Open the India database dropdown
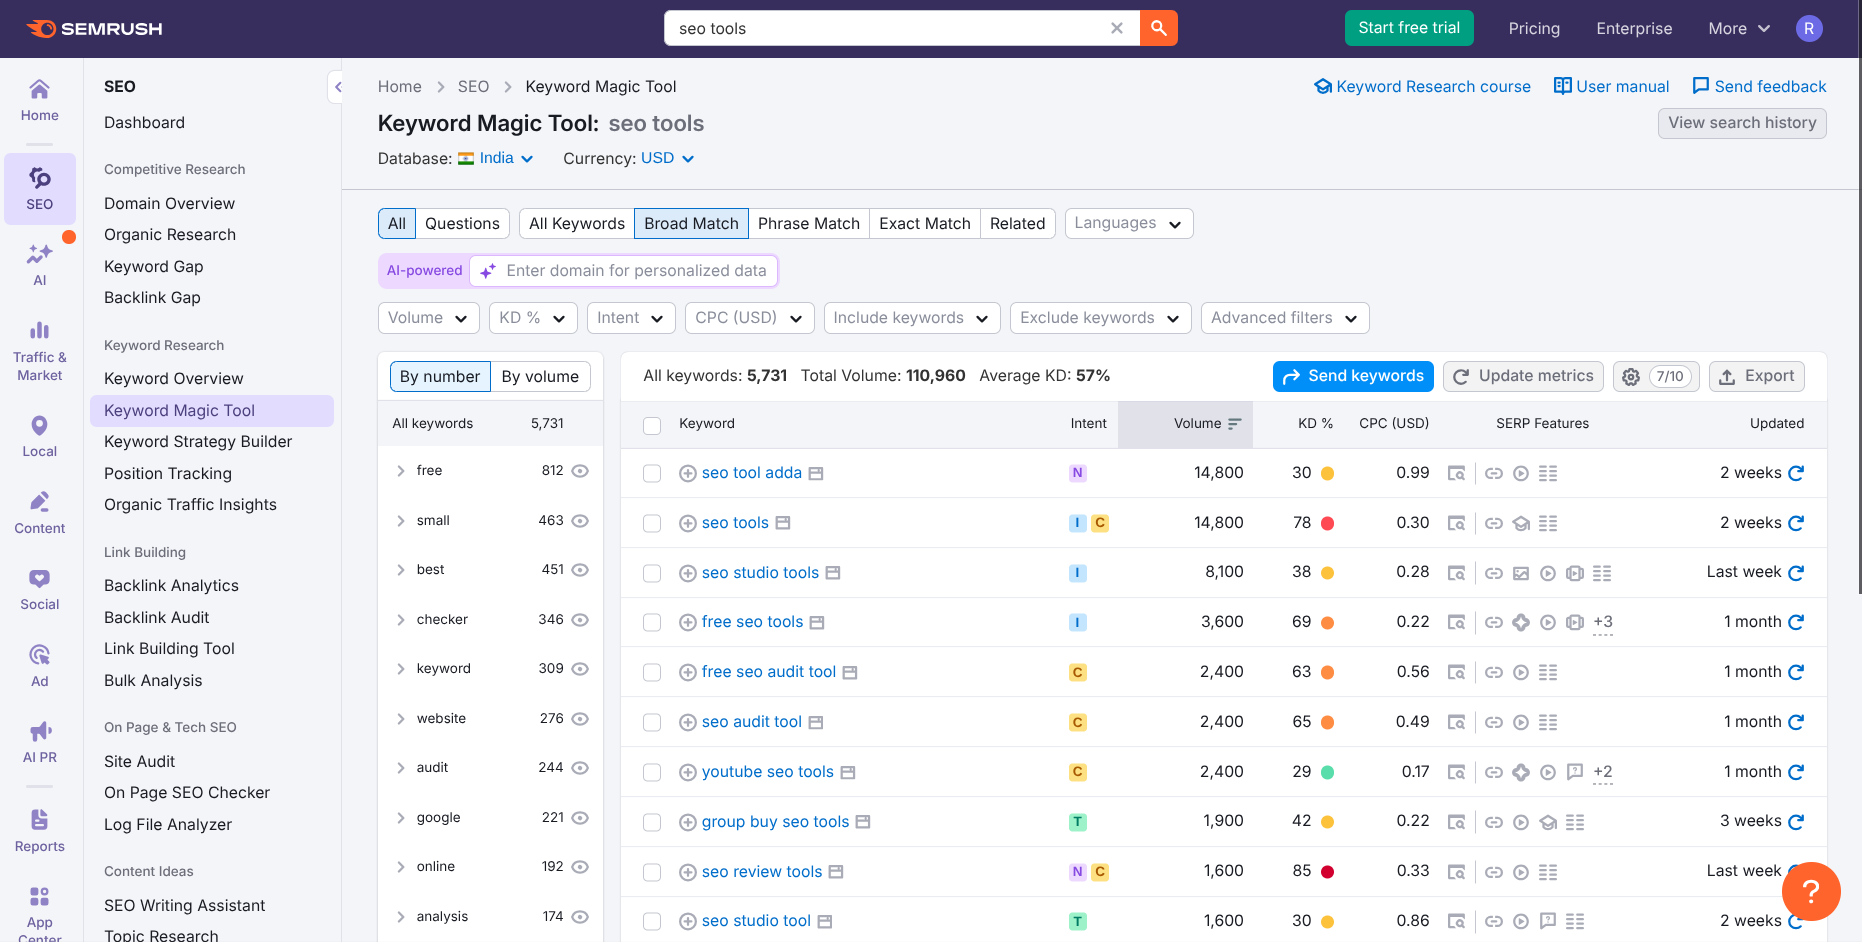The height and width of the screenshot is (942, 1862). [496, 158]
